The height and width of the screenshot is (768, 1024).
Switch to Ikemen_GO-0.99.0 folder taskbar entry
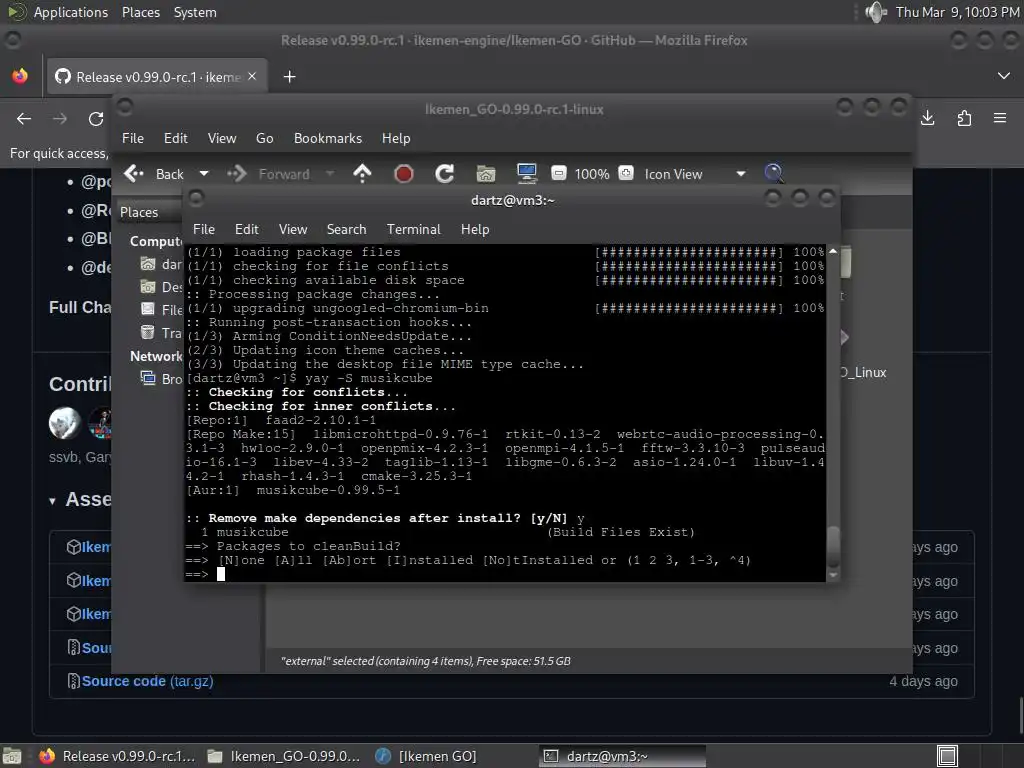tap(283, 756)
